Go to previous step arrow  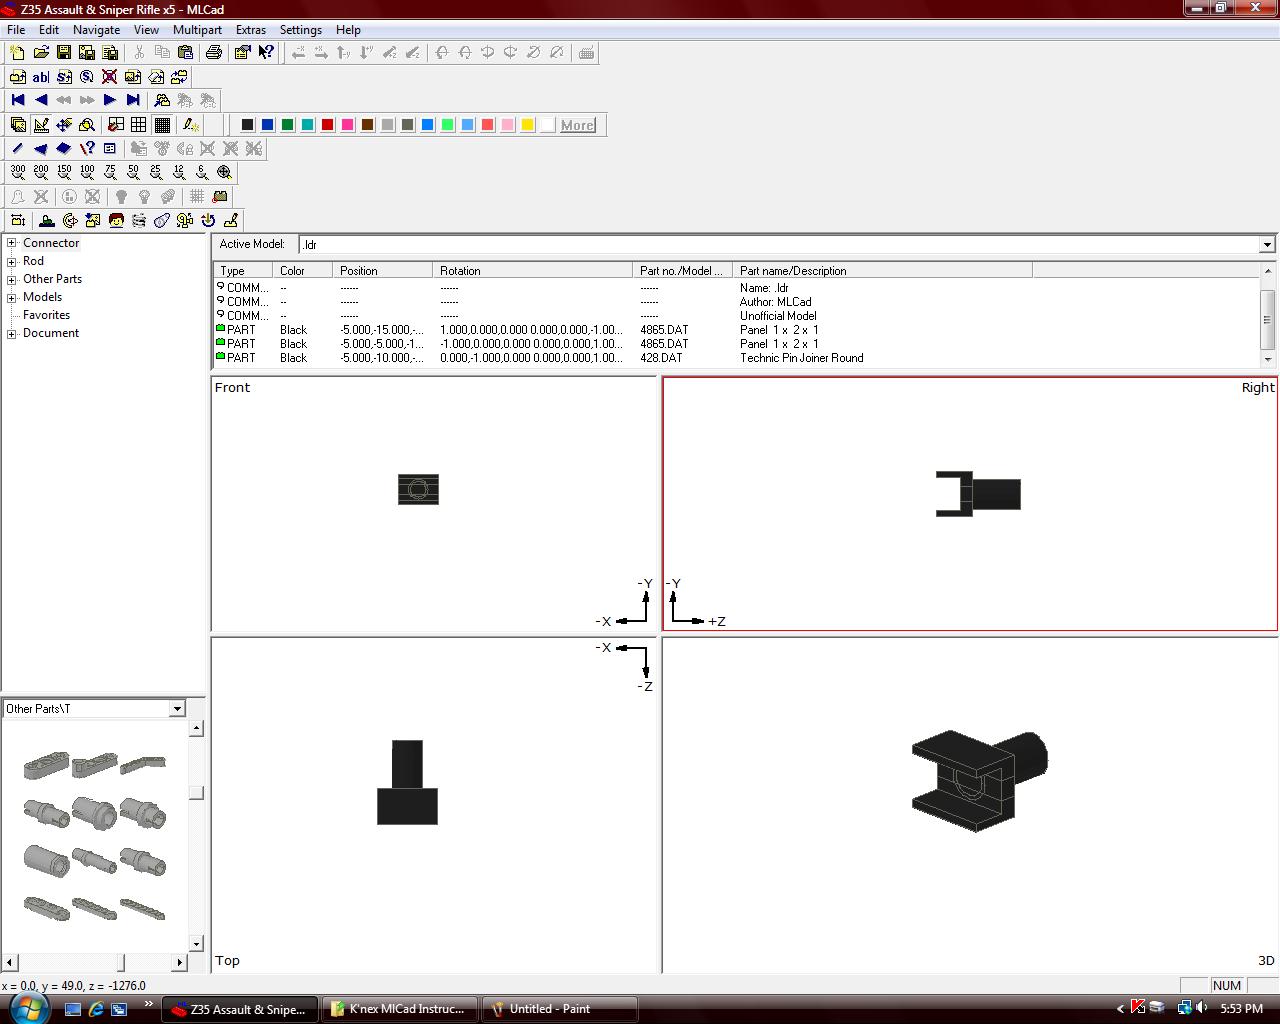pos(41,100)
